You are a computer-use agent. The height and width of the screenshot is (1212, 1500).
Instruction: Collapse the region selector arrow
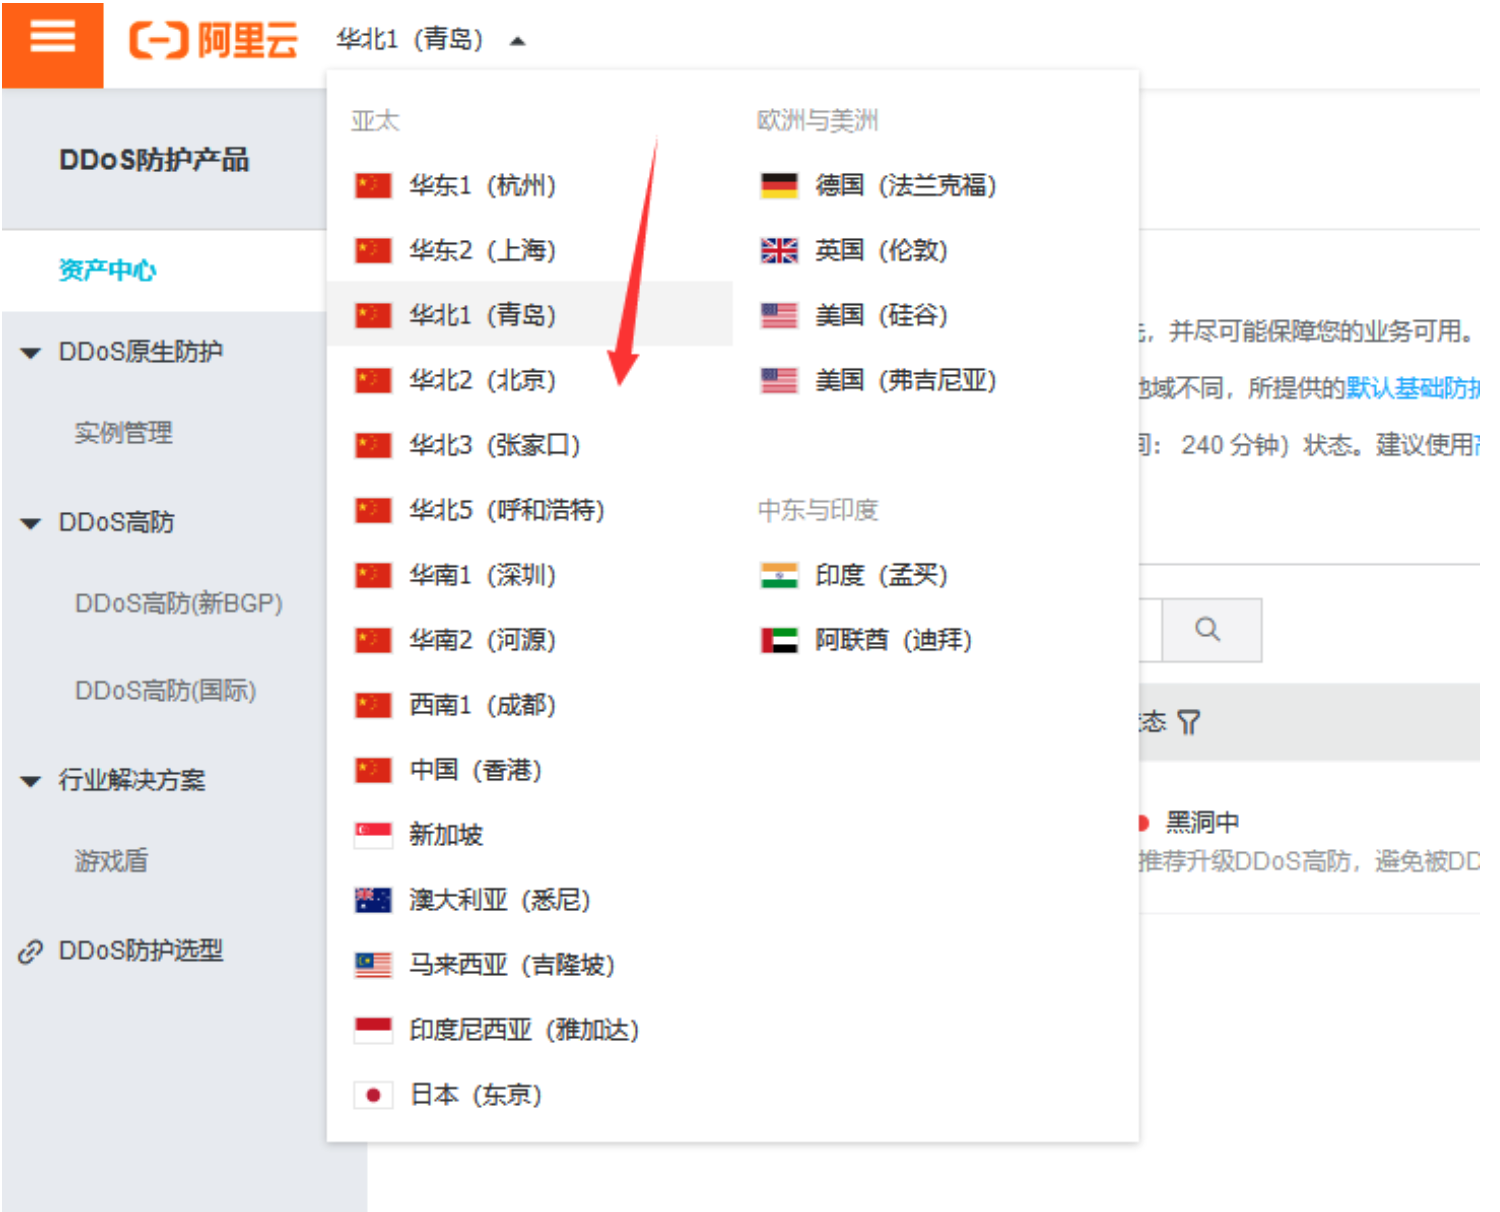pos(517,41)
